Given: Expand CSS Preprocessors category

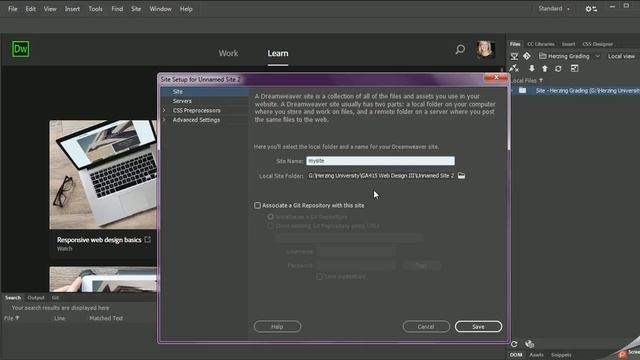Looking at the screenshot, I should [164, 110].
